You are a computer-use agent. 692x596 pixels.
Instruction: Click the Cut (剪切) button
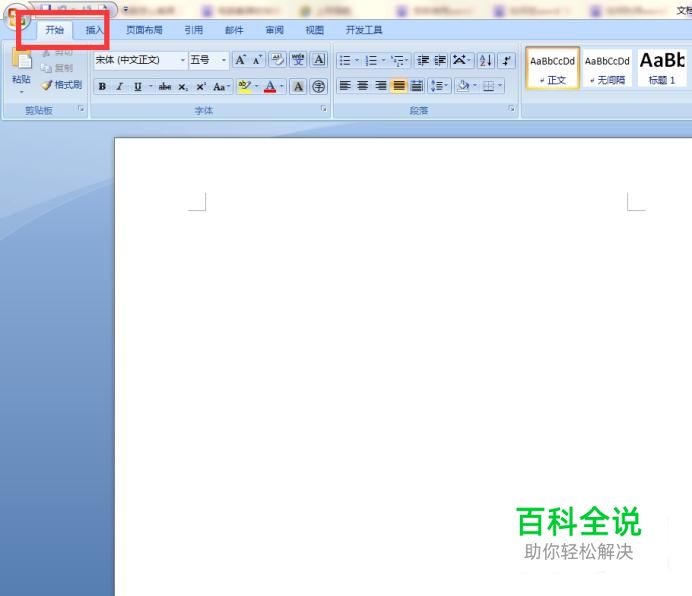57,52
